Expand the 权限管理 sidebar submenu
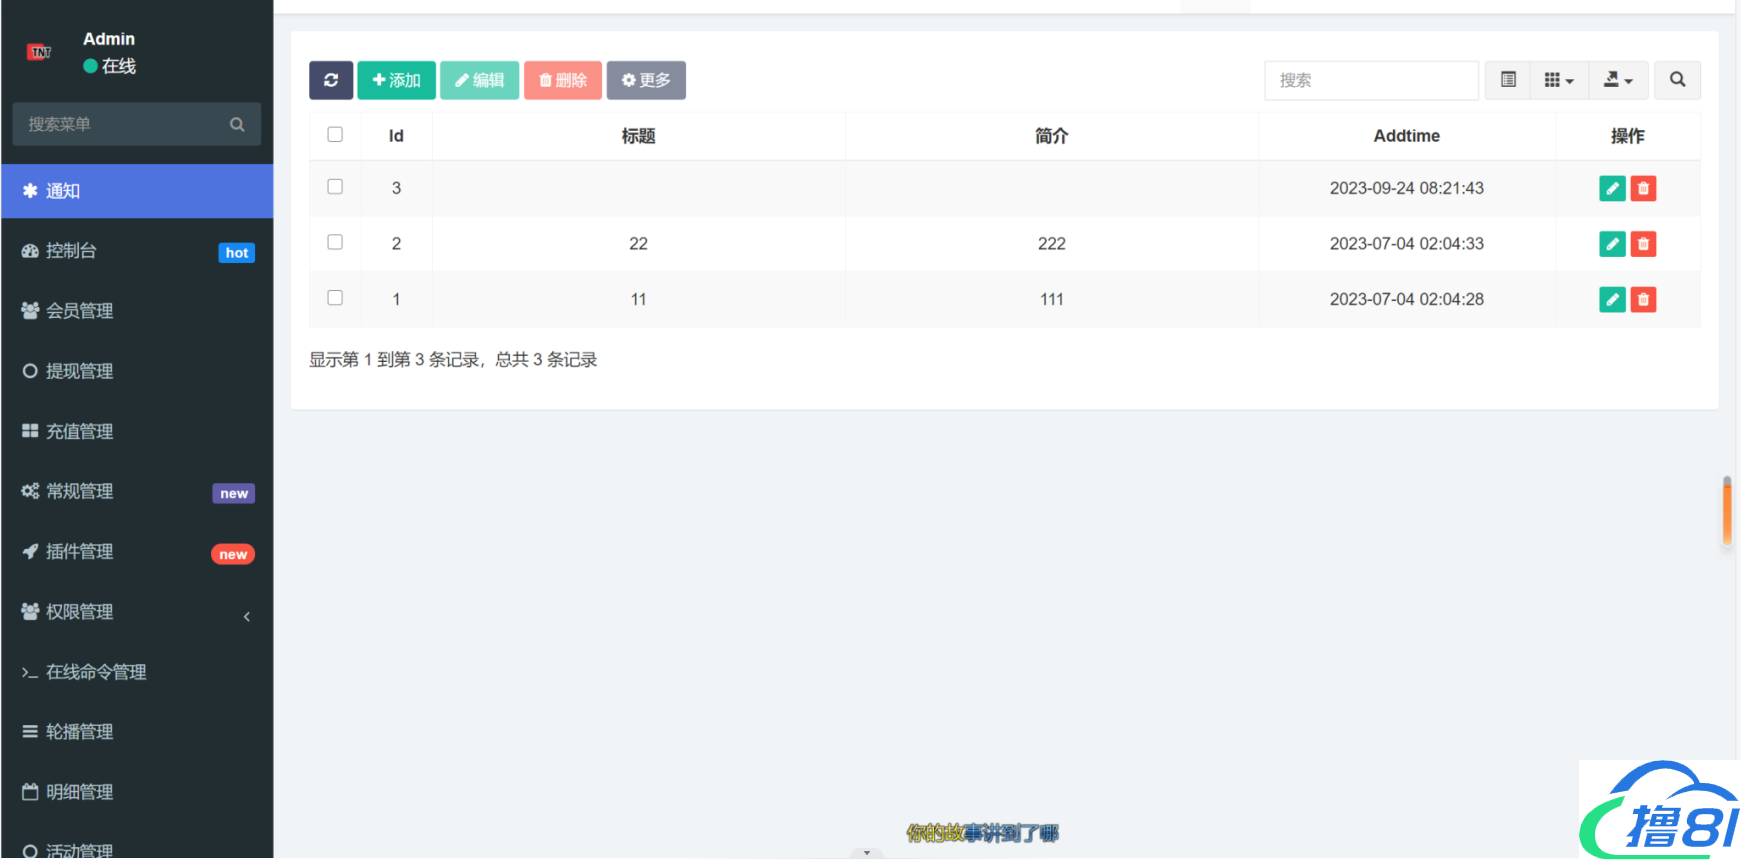The width and height of the screenshot is (1741, 860). (137, 612)
